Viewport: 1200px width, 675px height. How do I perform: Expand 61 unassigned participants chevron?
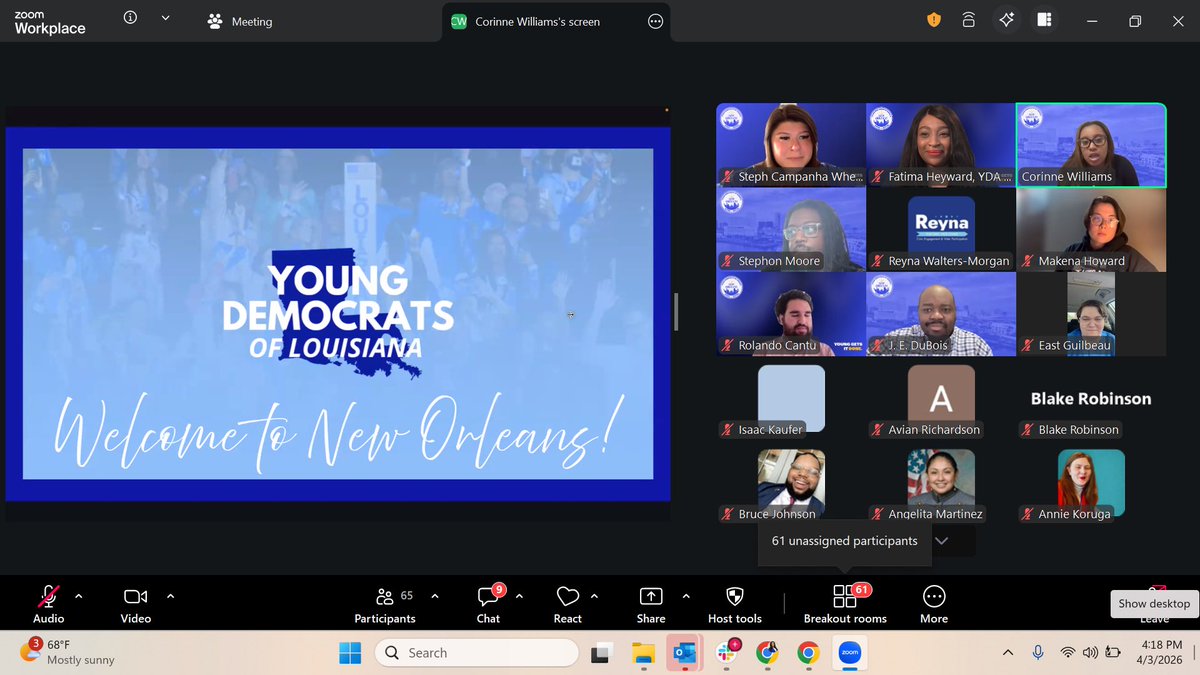pos(941,541)
